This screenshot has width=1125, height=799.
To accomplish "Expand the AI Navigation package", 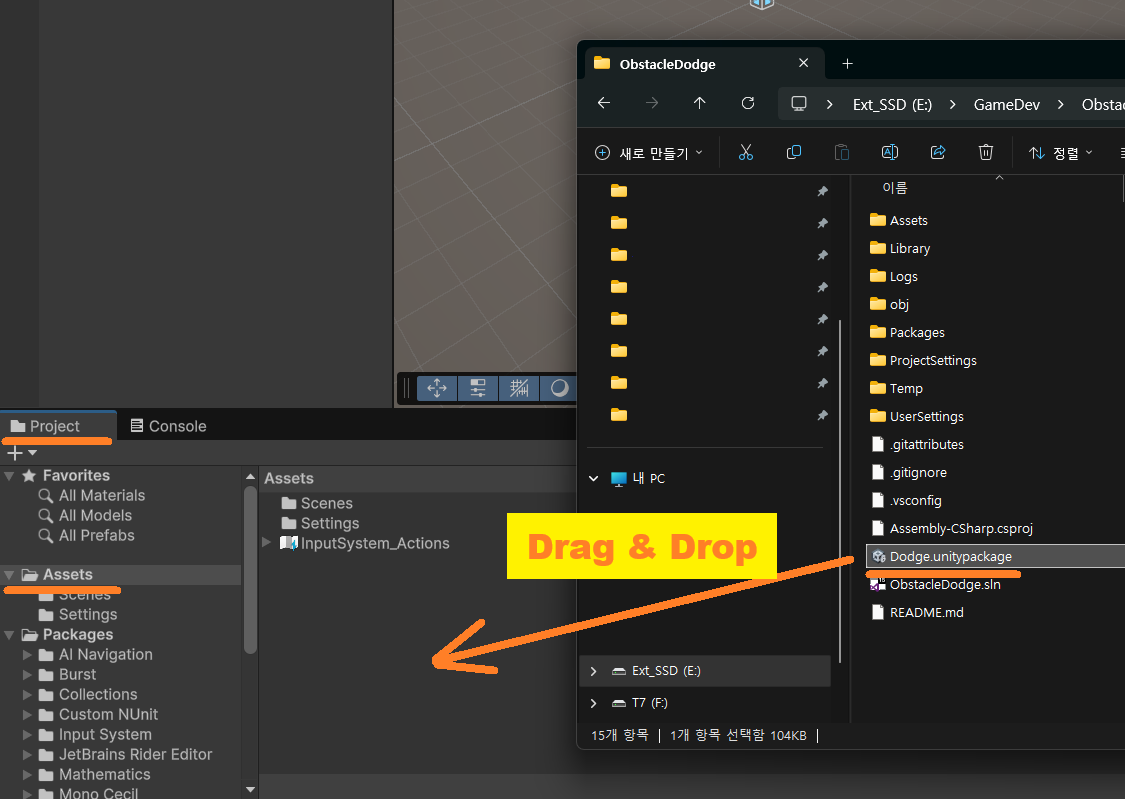I will (x=27, y=655).
